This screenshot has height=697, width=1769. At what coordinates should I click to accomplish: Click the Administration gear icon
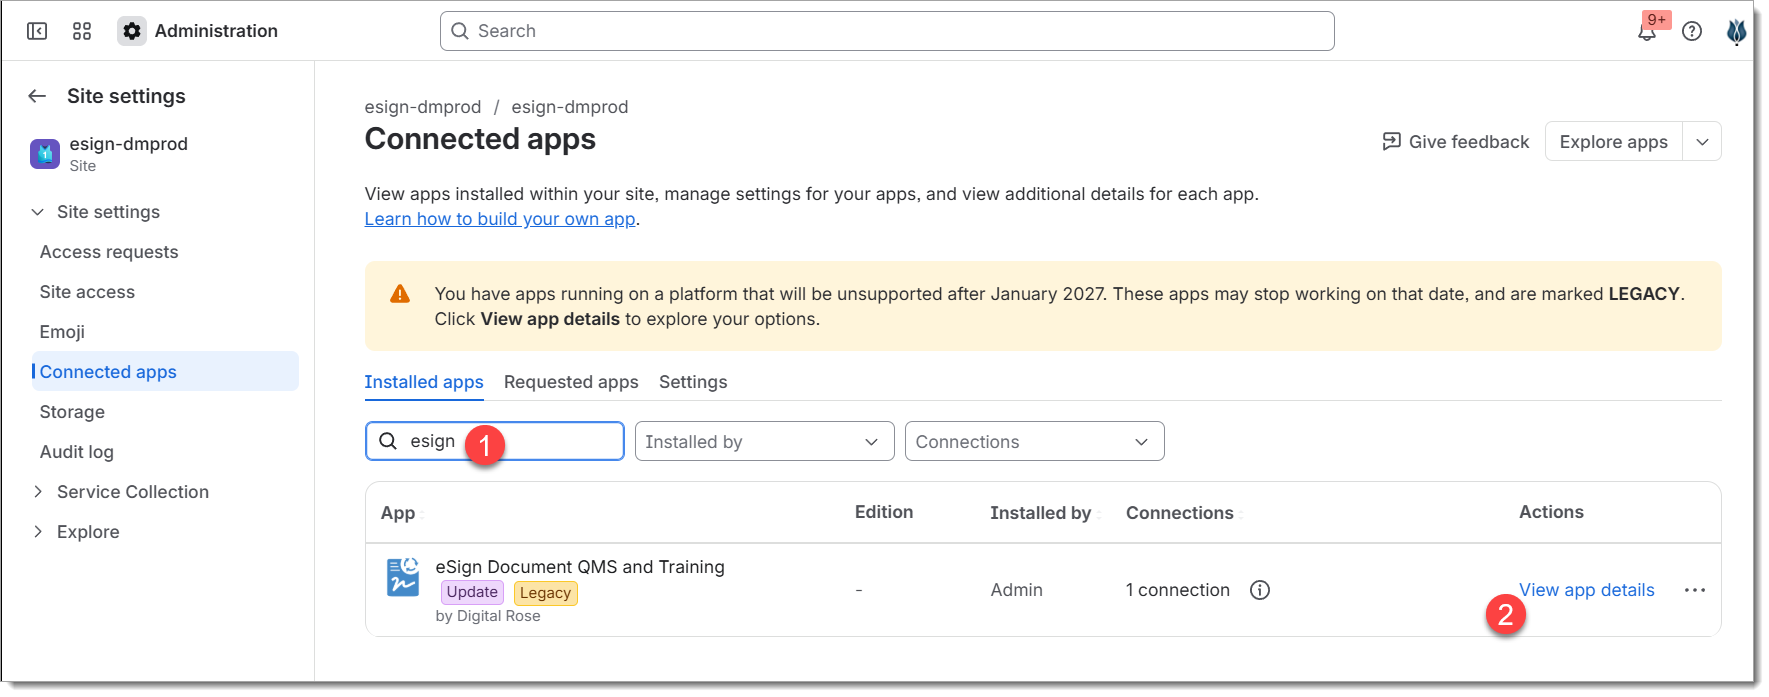click(132, 31)
